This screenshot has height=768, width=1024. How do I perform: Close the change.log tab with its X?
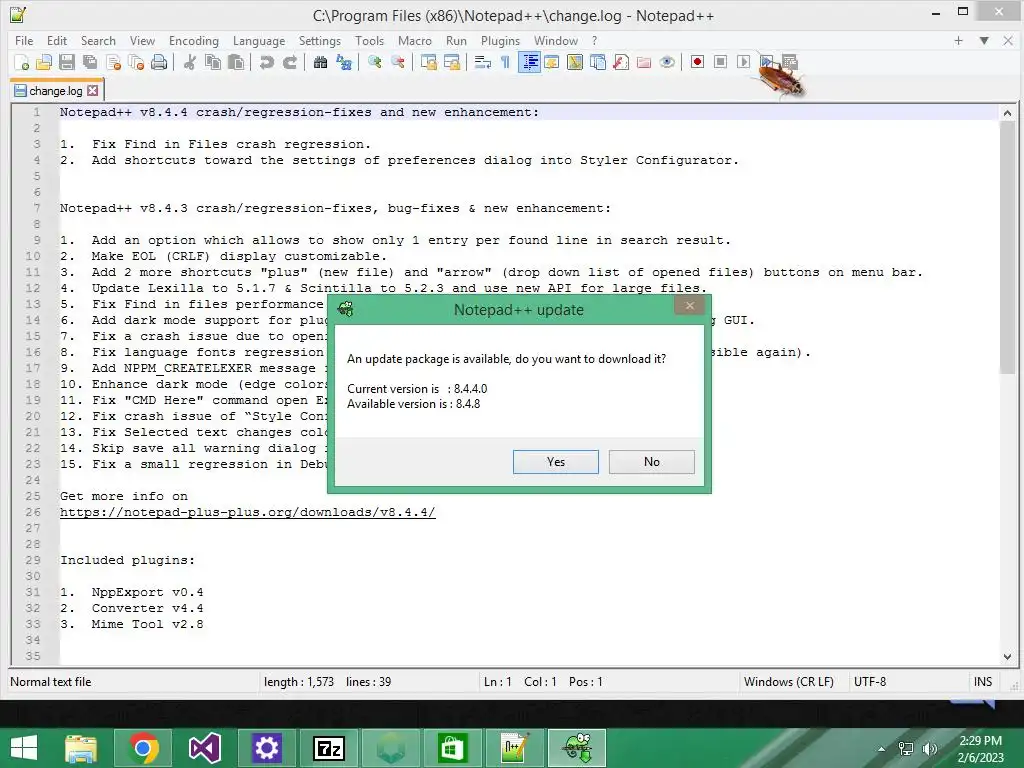93,90
